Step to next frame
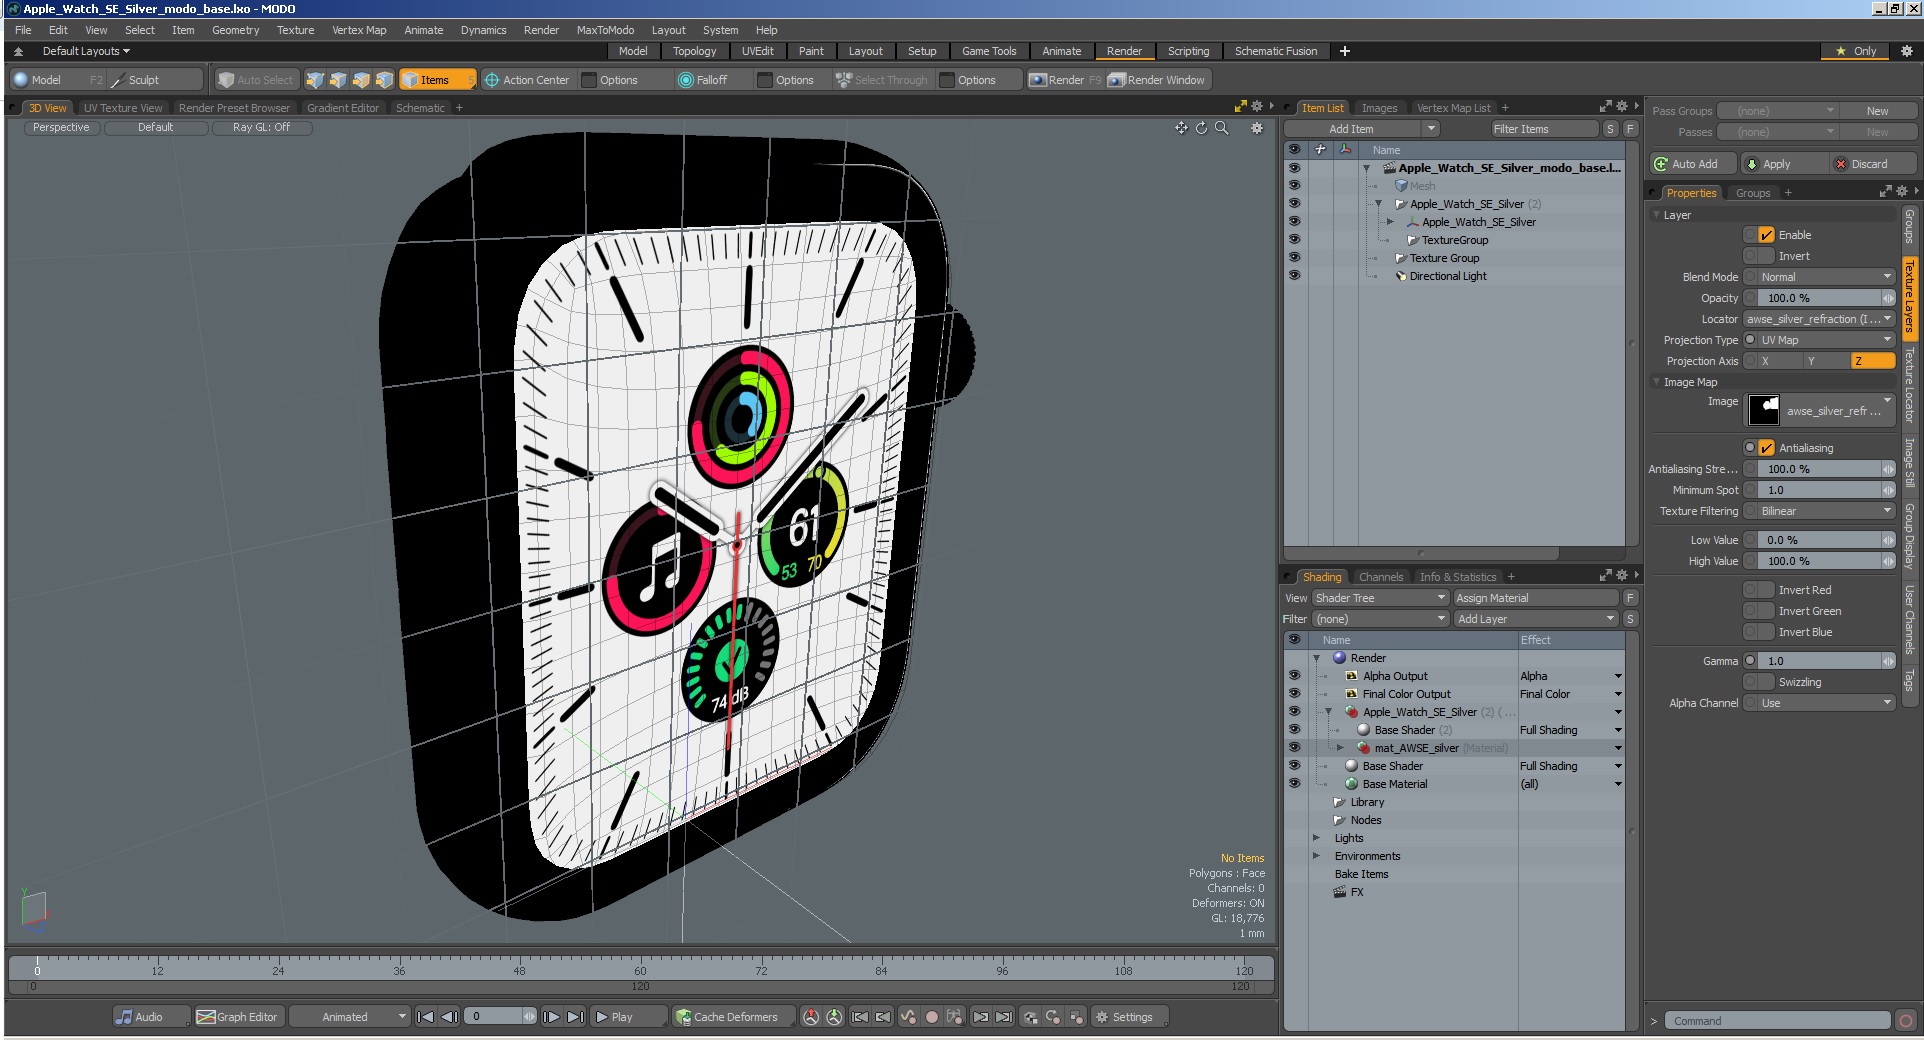The image size is (1924, 1040). tap(551, 1017)
